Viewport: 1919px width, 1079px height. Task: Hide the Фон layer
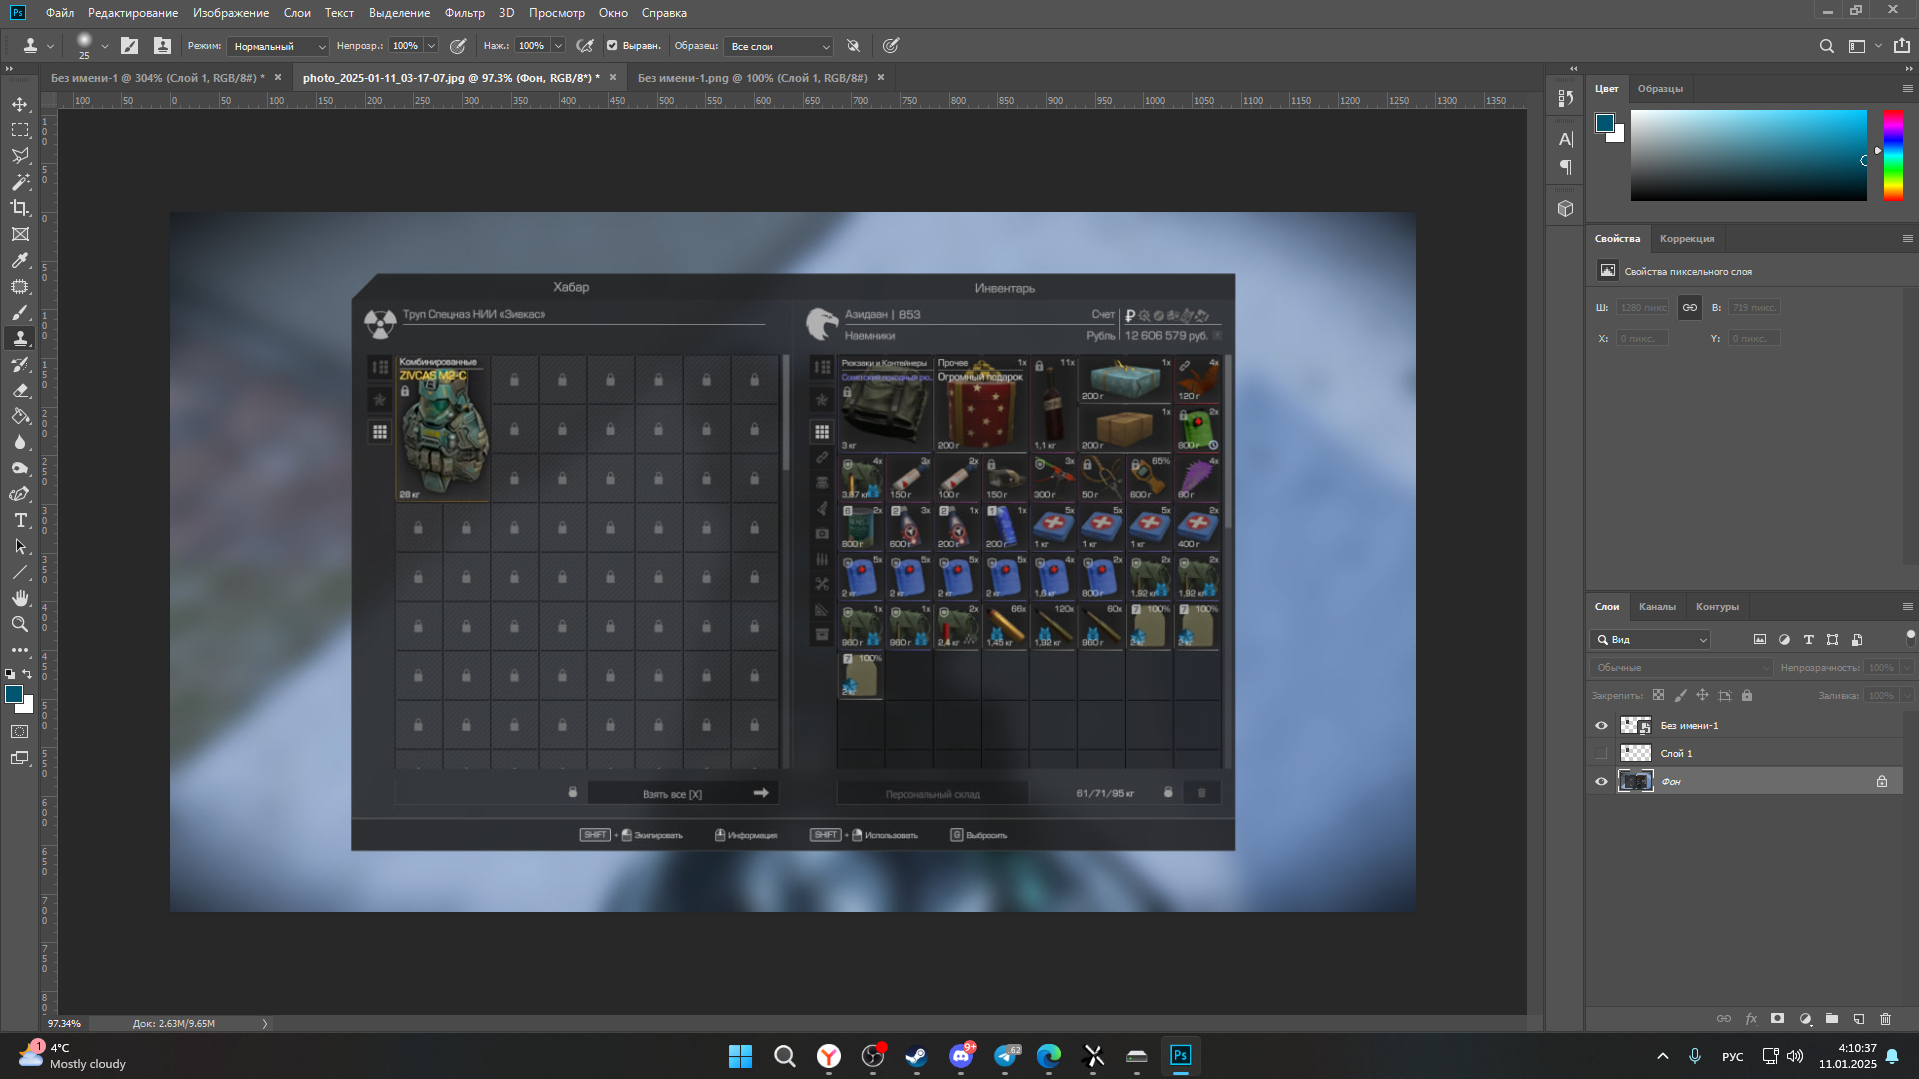click(x=1601, y=782)
